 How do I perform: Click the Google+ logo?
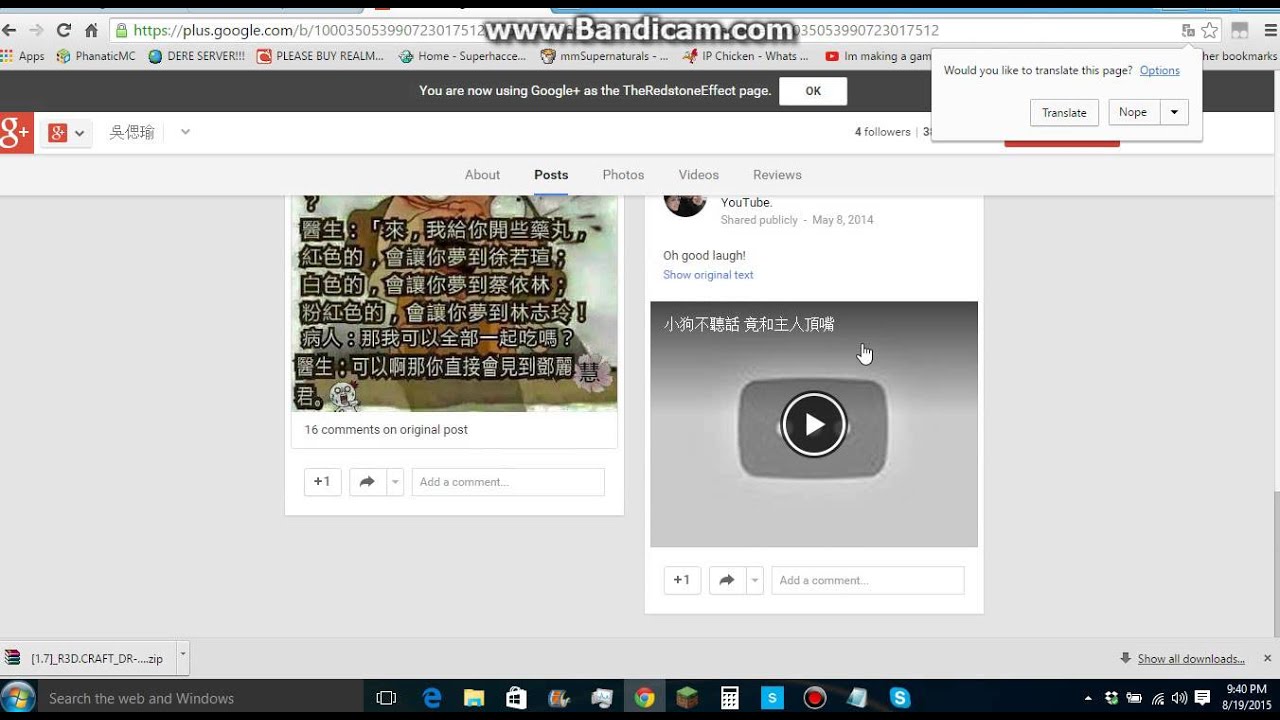[x=16, y=132]
